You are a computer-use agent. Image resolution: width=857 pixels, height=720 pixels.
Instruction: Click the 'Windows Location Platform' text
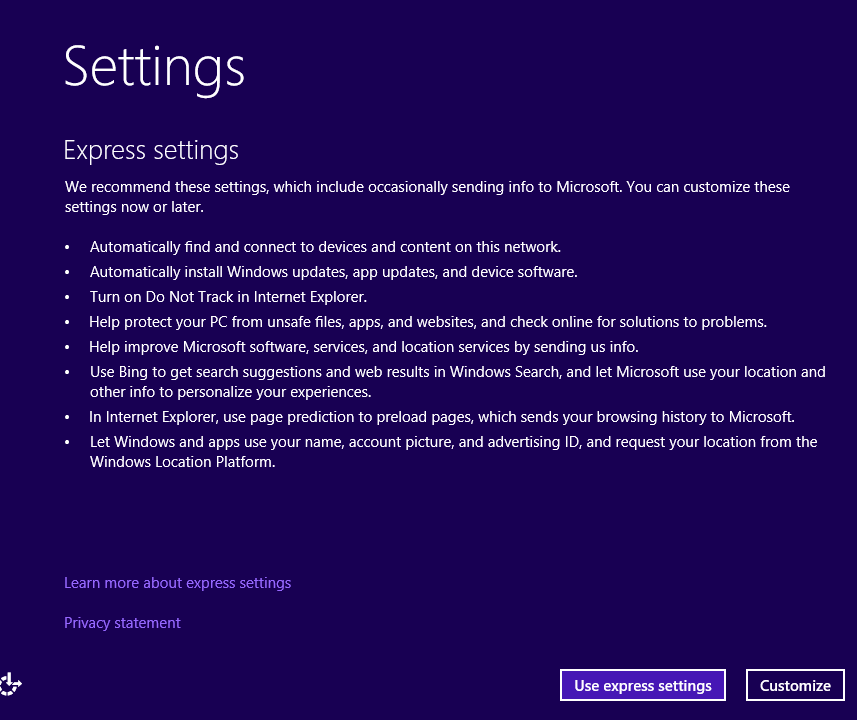182,462
